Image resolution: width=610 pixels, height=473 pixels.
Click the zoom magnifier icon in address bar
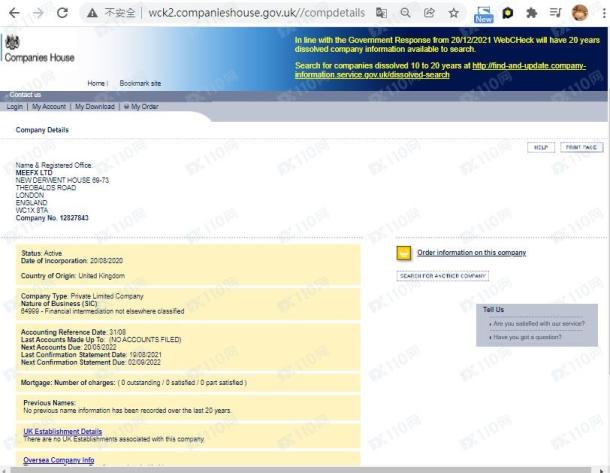(405, 13)
